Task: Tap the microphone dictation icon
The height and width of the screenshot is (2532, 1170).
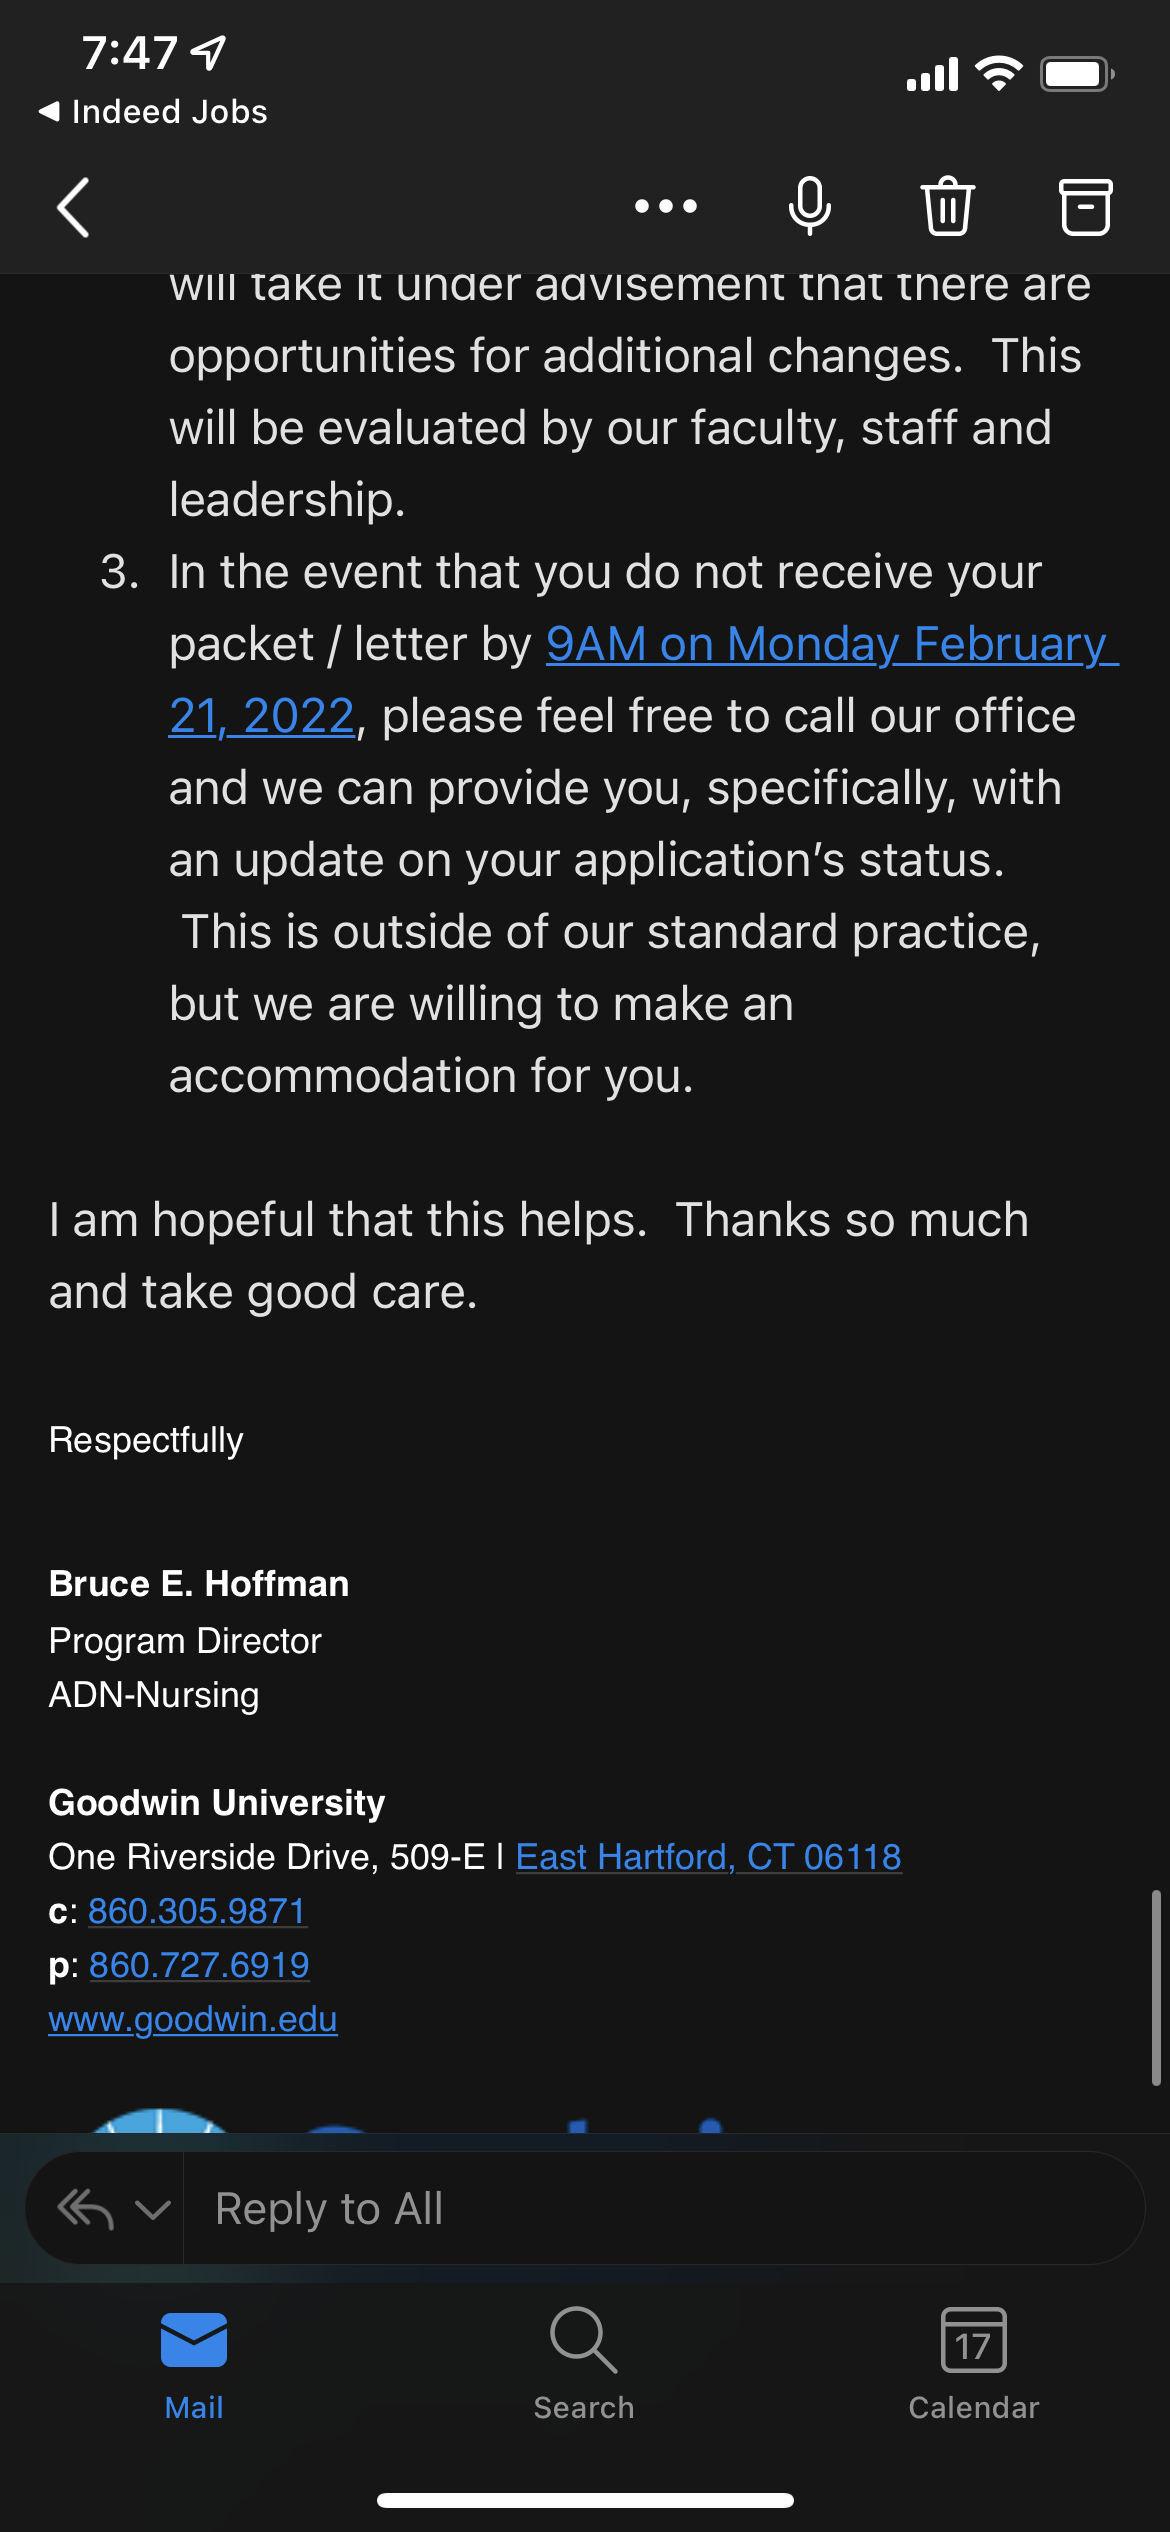Action: [x=809, y=206]
